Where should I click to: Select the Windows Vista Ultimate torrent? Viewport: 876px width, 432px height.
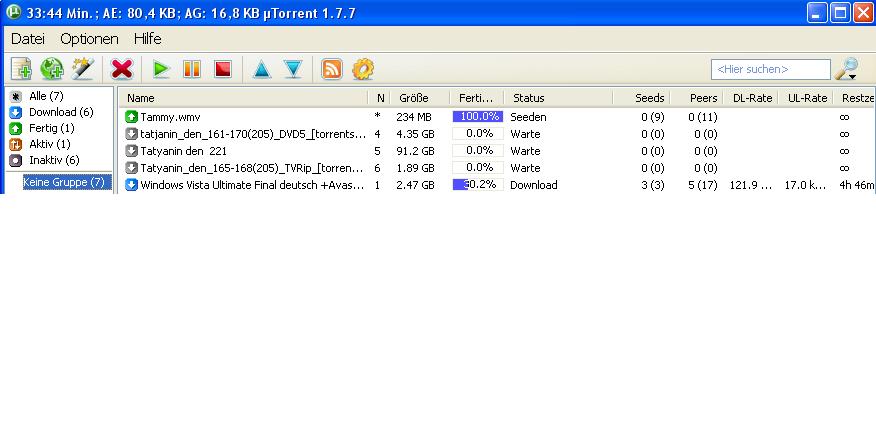[x=497, y=185]
